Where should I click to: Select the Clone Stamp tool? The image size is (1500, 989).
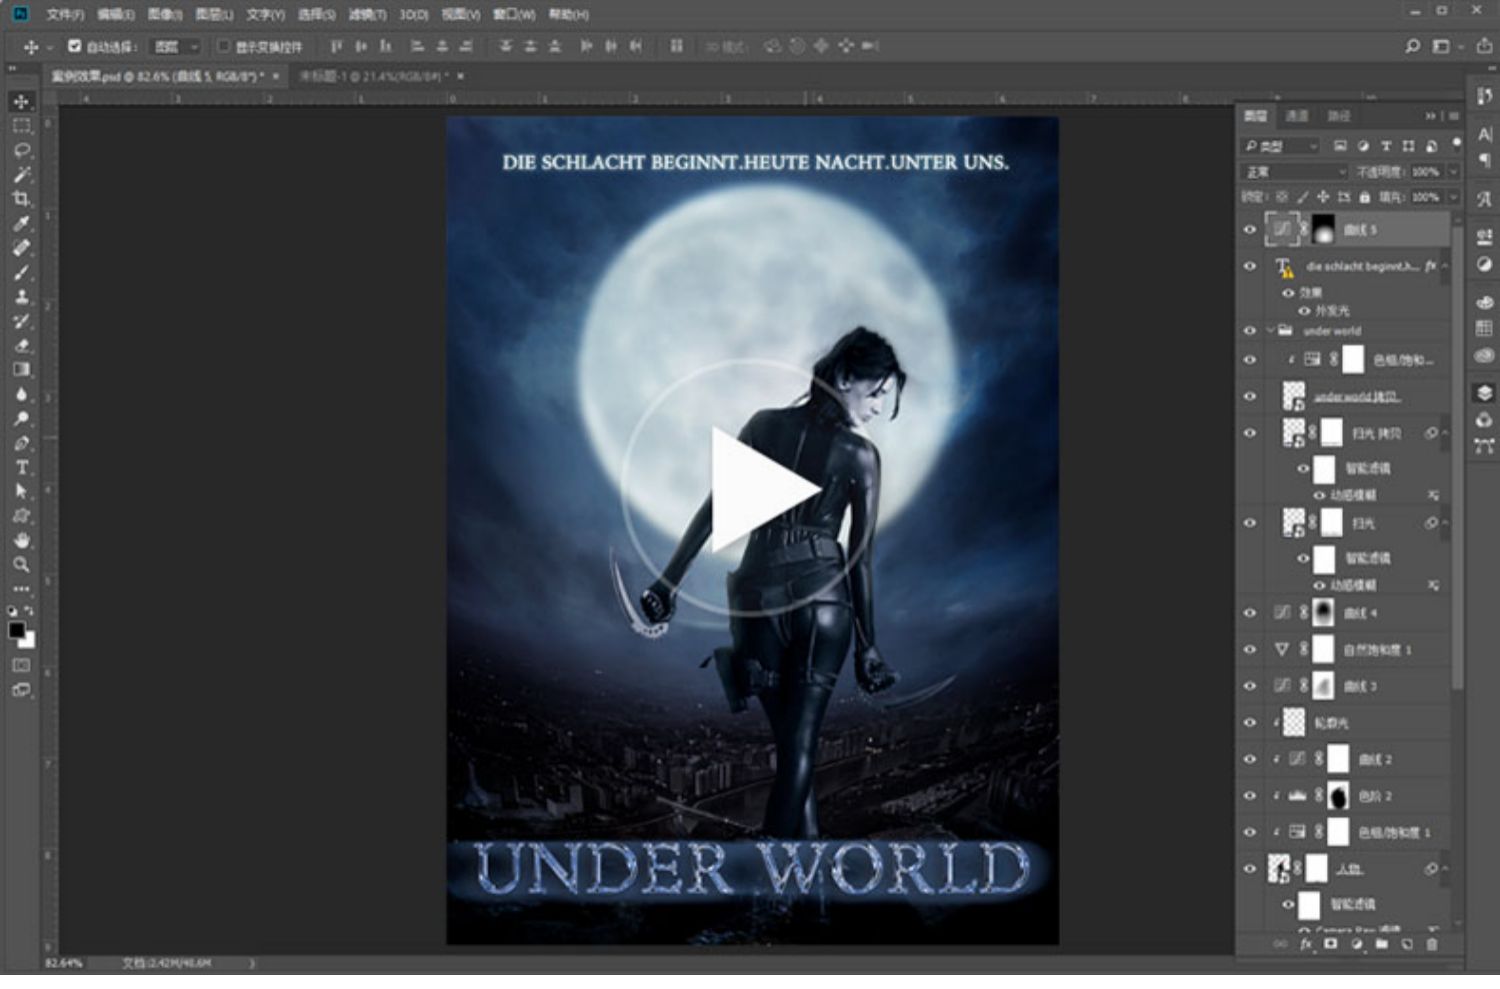coord(21,297)
